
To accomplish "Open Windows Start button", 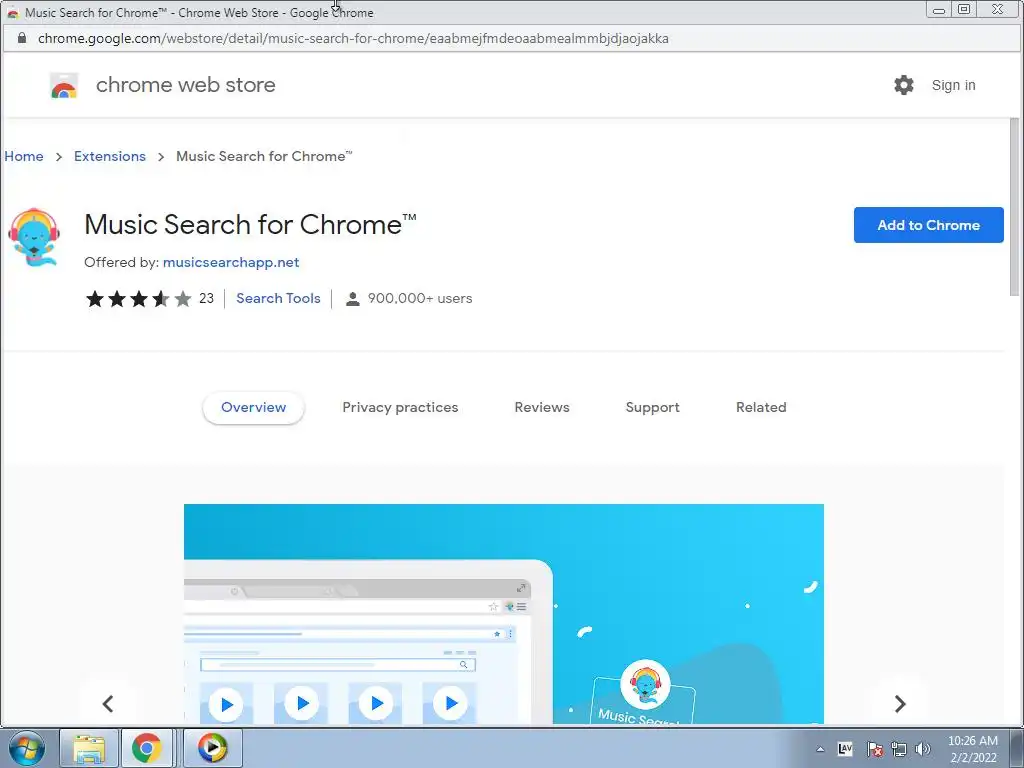I will pyautogui.click(x=27, y=748).
